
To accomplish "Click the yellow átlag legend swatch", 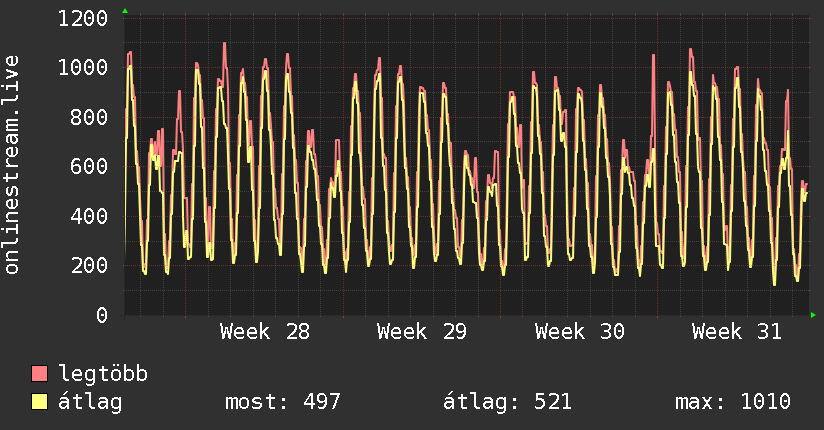I will pyautogui.click(x=39, y=402).
